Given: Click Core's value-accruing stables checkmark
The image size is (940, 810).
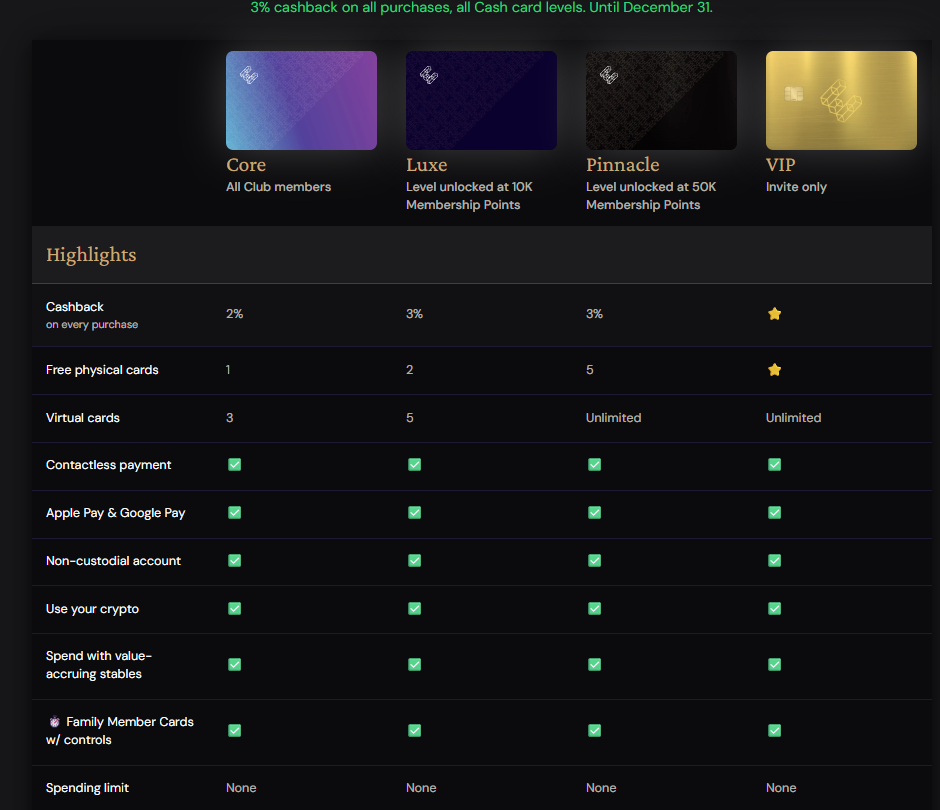Looking at the screenshot, I should point(234,664).
